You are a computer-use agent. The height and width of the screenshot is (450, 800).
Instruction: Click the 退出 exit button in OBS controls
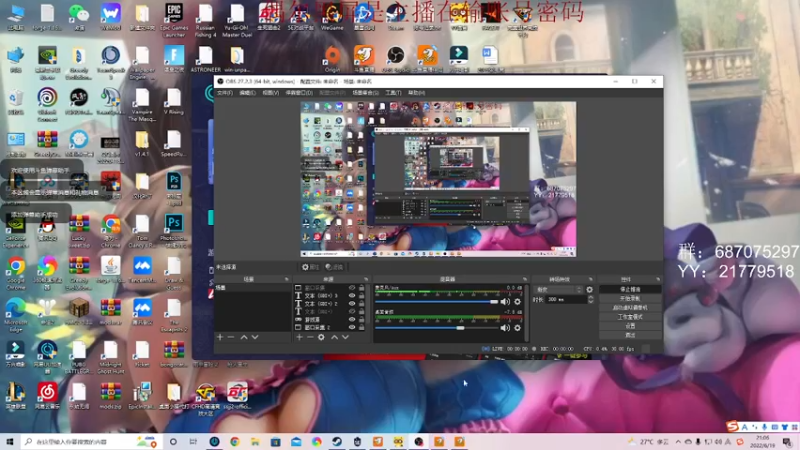coord(630,335)
